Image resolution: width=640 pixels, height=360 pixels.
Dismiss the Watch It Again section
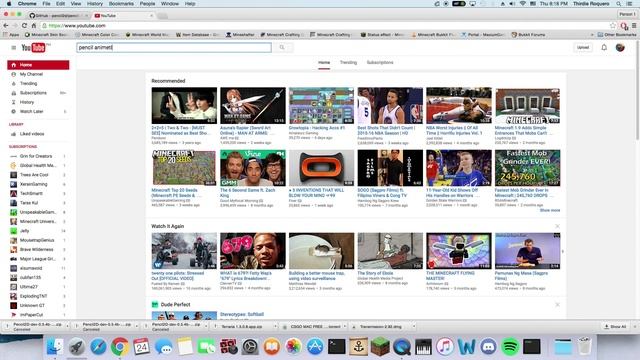point(557,226)
